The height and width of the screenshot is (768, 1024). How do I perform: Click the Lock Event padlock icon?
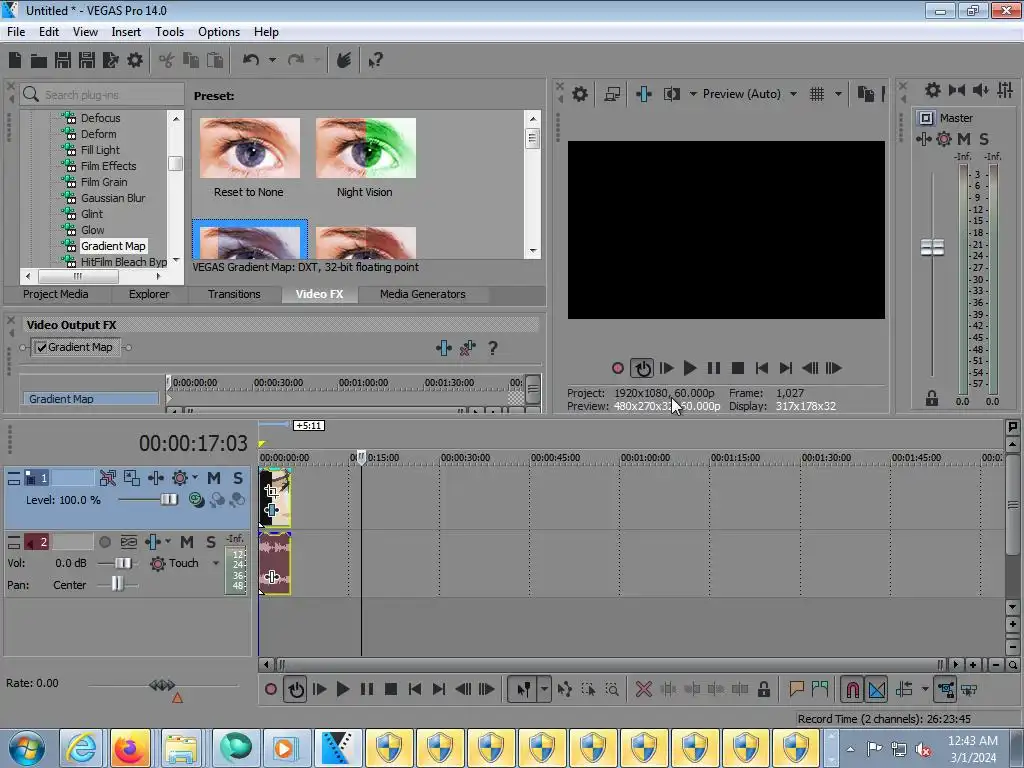(763, 689)
